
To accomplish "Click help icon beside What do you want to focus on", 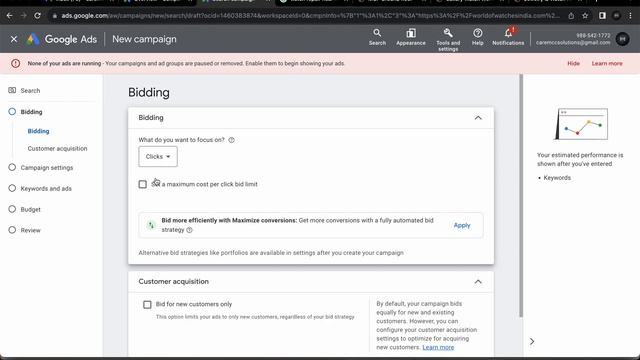I will (x=231, y=140).
